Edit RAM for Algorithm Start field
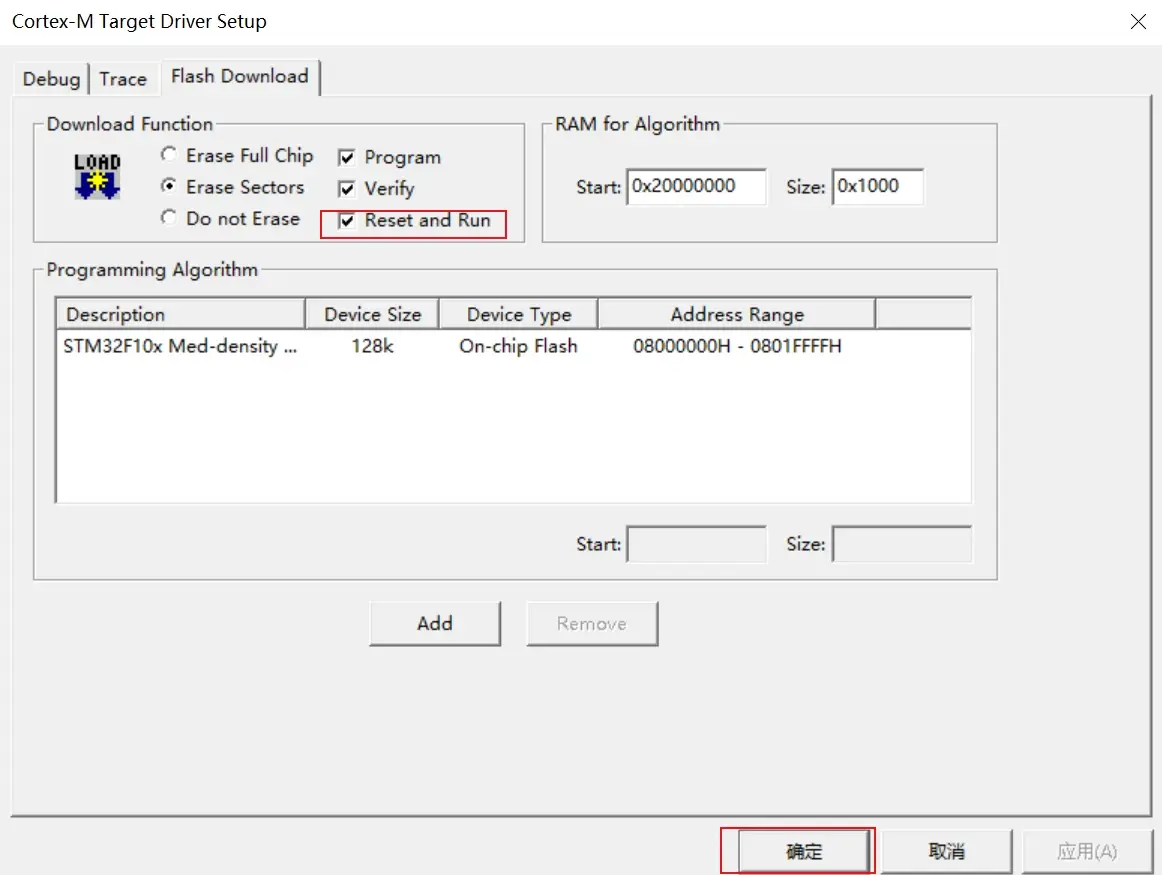This screenshot has height=875, width=1162. click(x=696, y=187)
